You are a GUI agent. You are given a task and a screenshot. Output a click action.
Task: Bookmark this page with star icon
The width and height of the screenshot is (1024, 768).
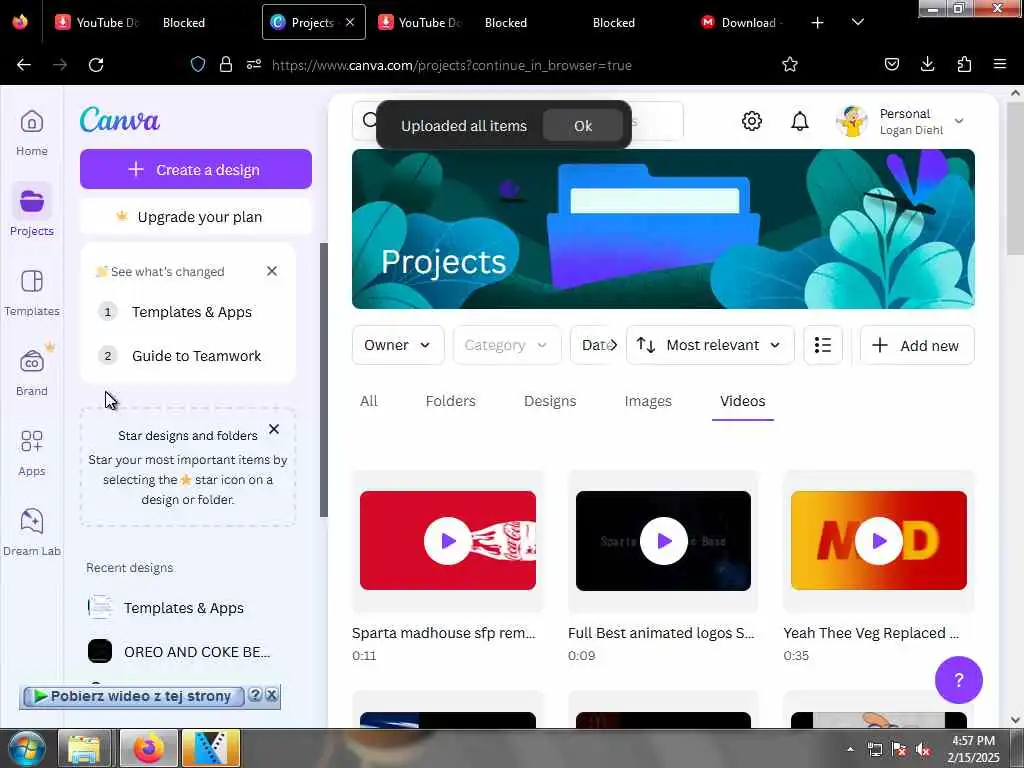point(790,65)
